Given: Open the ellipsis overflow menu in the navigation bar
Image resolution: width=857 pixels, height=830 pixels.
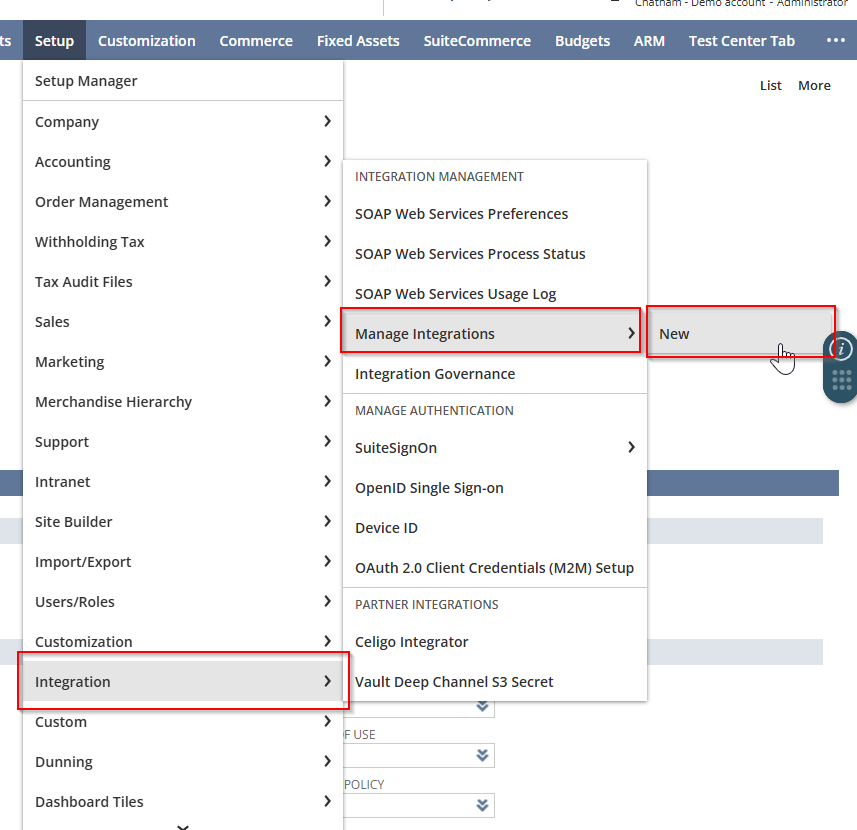Looking at the screenshot, I should tap(836, 40).
